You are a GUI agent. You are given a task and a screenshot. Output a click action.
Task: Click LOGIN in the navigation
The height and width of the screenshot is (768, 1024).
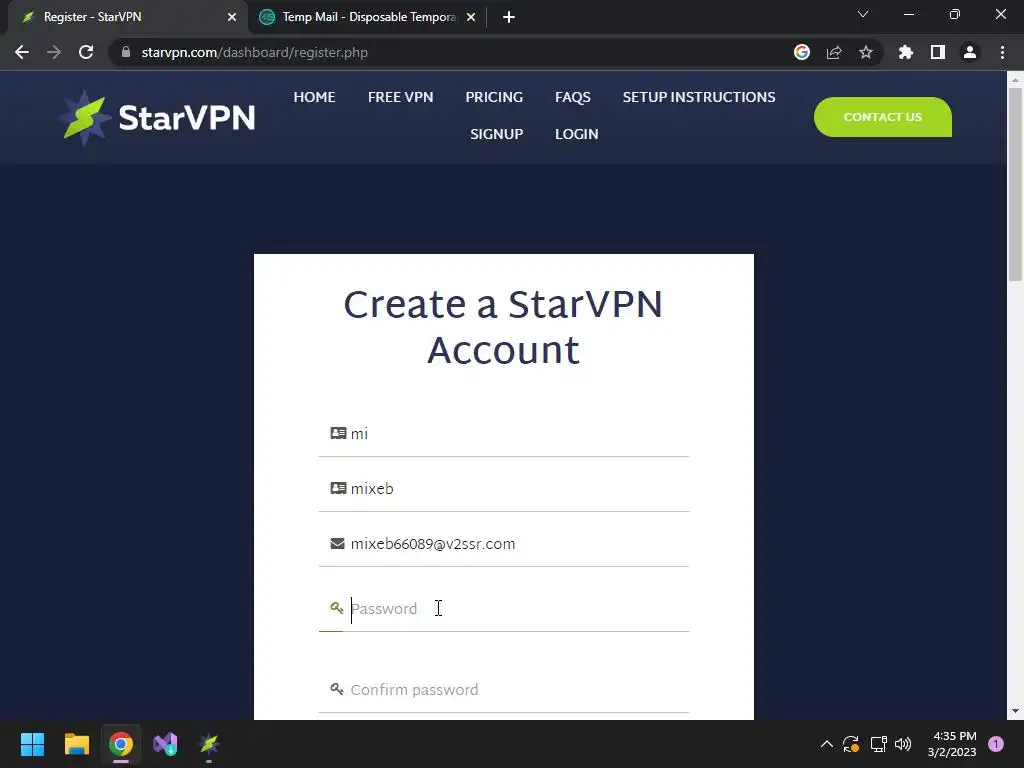pos(576,134)
